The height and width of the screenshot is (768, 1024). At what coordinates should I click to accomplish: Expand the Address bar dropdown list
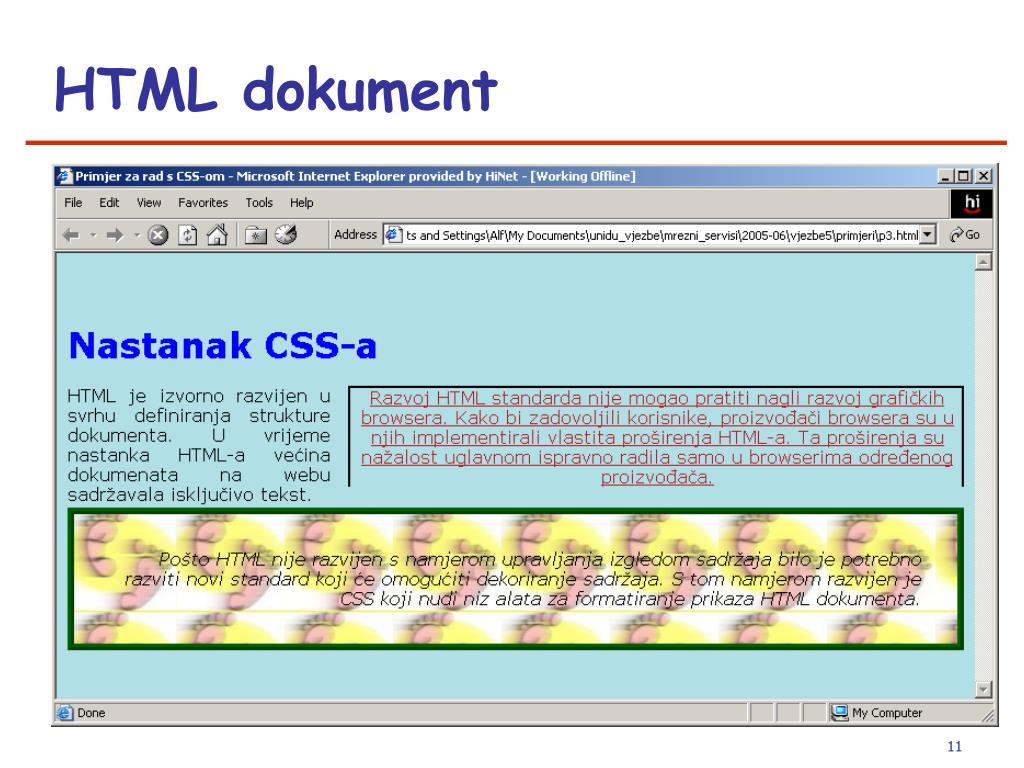[x=927, y=234]
